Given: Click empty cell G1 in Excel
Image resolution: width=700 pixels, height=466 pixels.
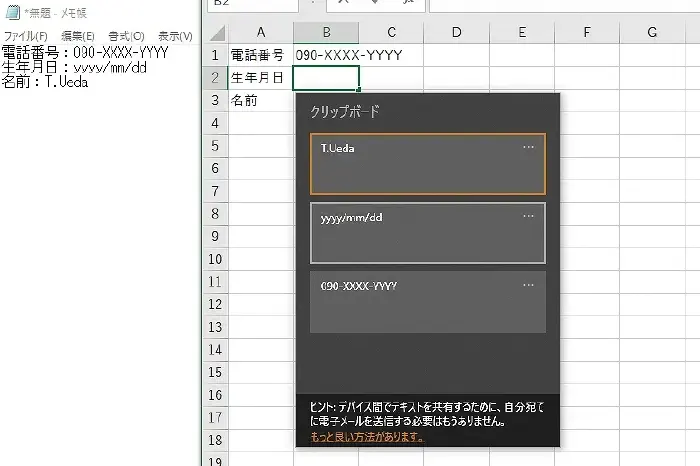Looking at the screenshot, I should pos(652,55).
